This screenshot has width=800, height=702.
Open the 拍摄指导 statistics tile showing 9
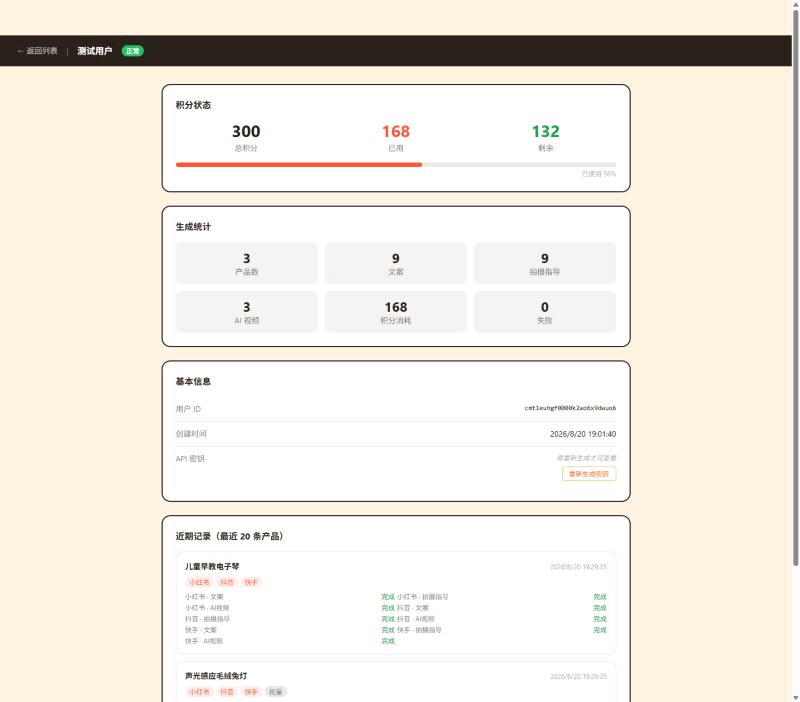click(x=545, y=263)
